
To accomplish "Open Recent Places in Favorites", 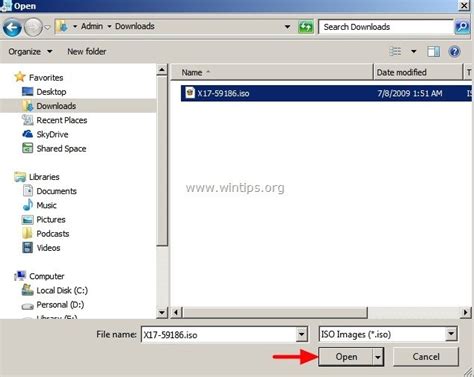I will pos(62,120).
